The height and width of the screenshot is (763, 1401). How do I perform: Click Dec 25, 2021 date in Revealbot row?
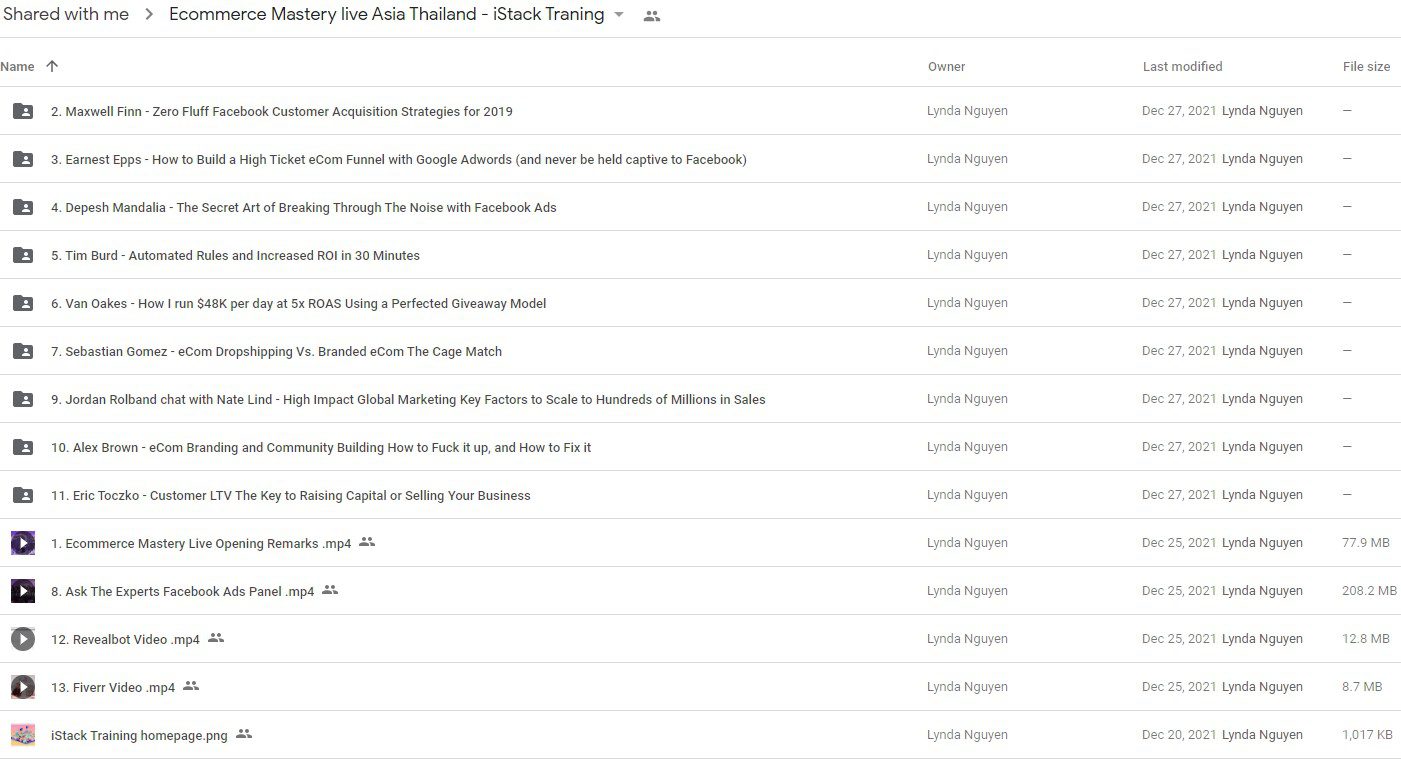pos(1179,639)
